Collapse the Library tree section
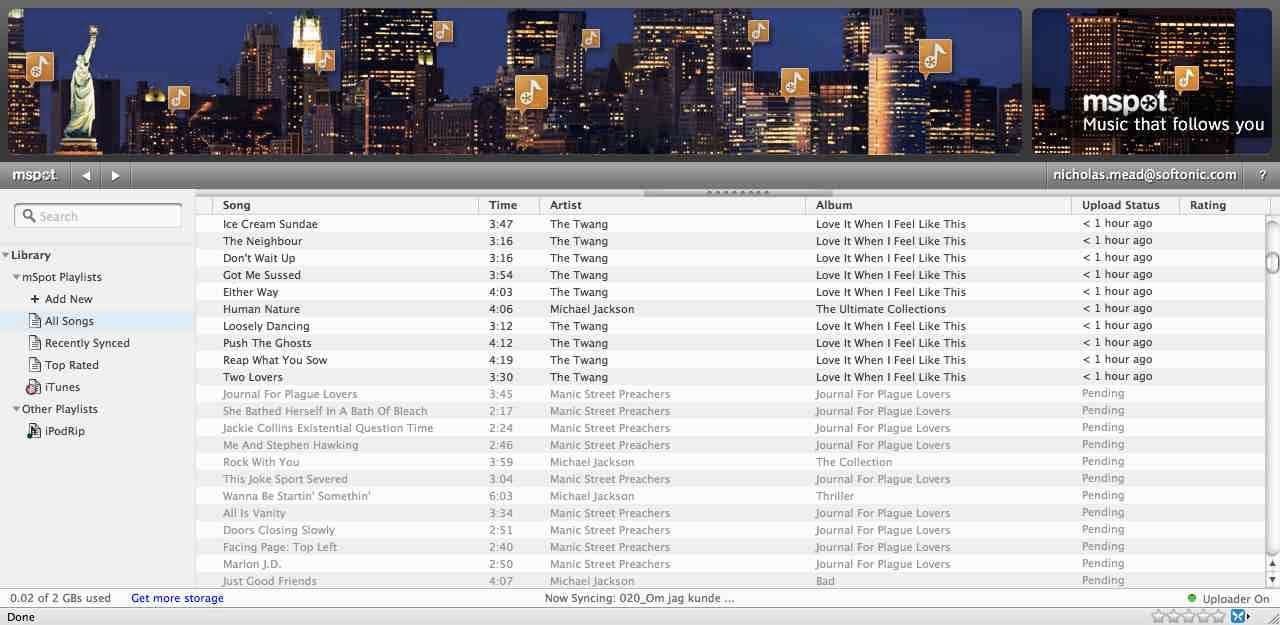This screenshot has height=625, width=1280. point(6,255)
